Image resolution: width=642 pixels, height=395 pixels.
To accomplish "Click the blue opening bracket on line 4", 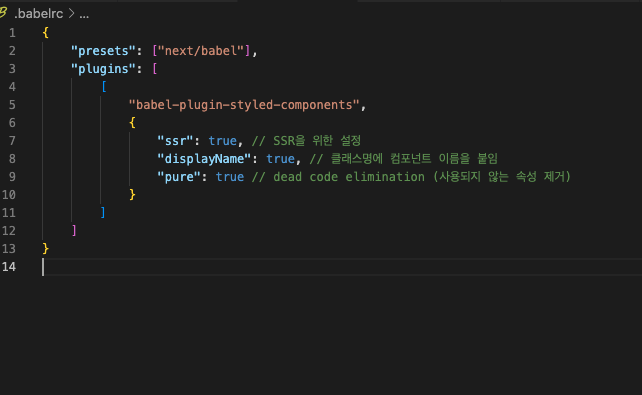I will click(104, 87).
